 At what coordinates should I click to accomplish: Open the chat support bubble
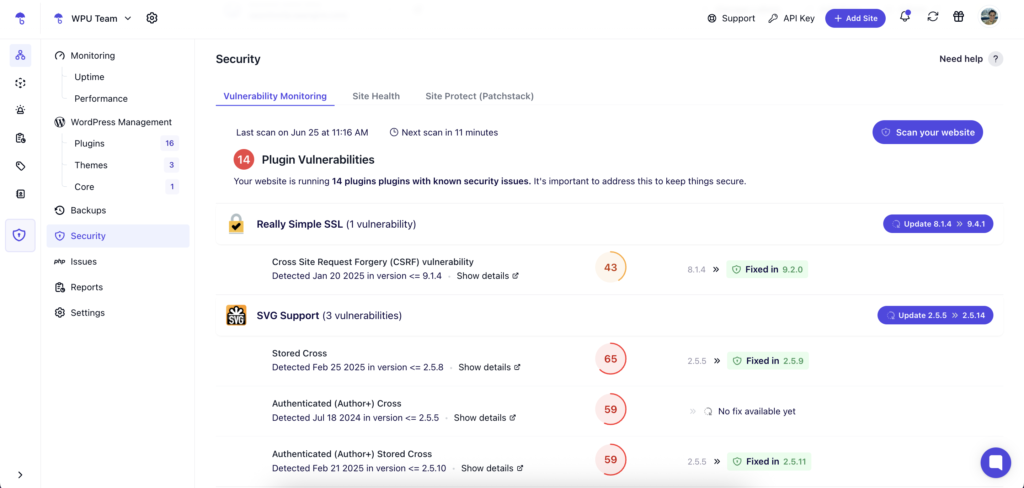coord(995,463)
